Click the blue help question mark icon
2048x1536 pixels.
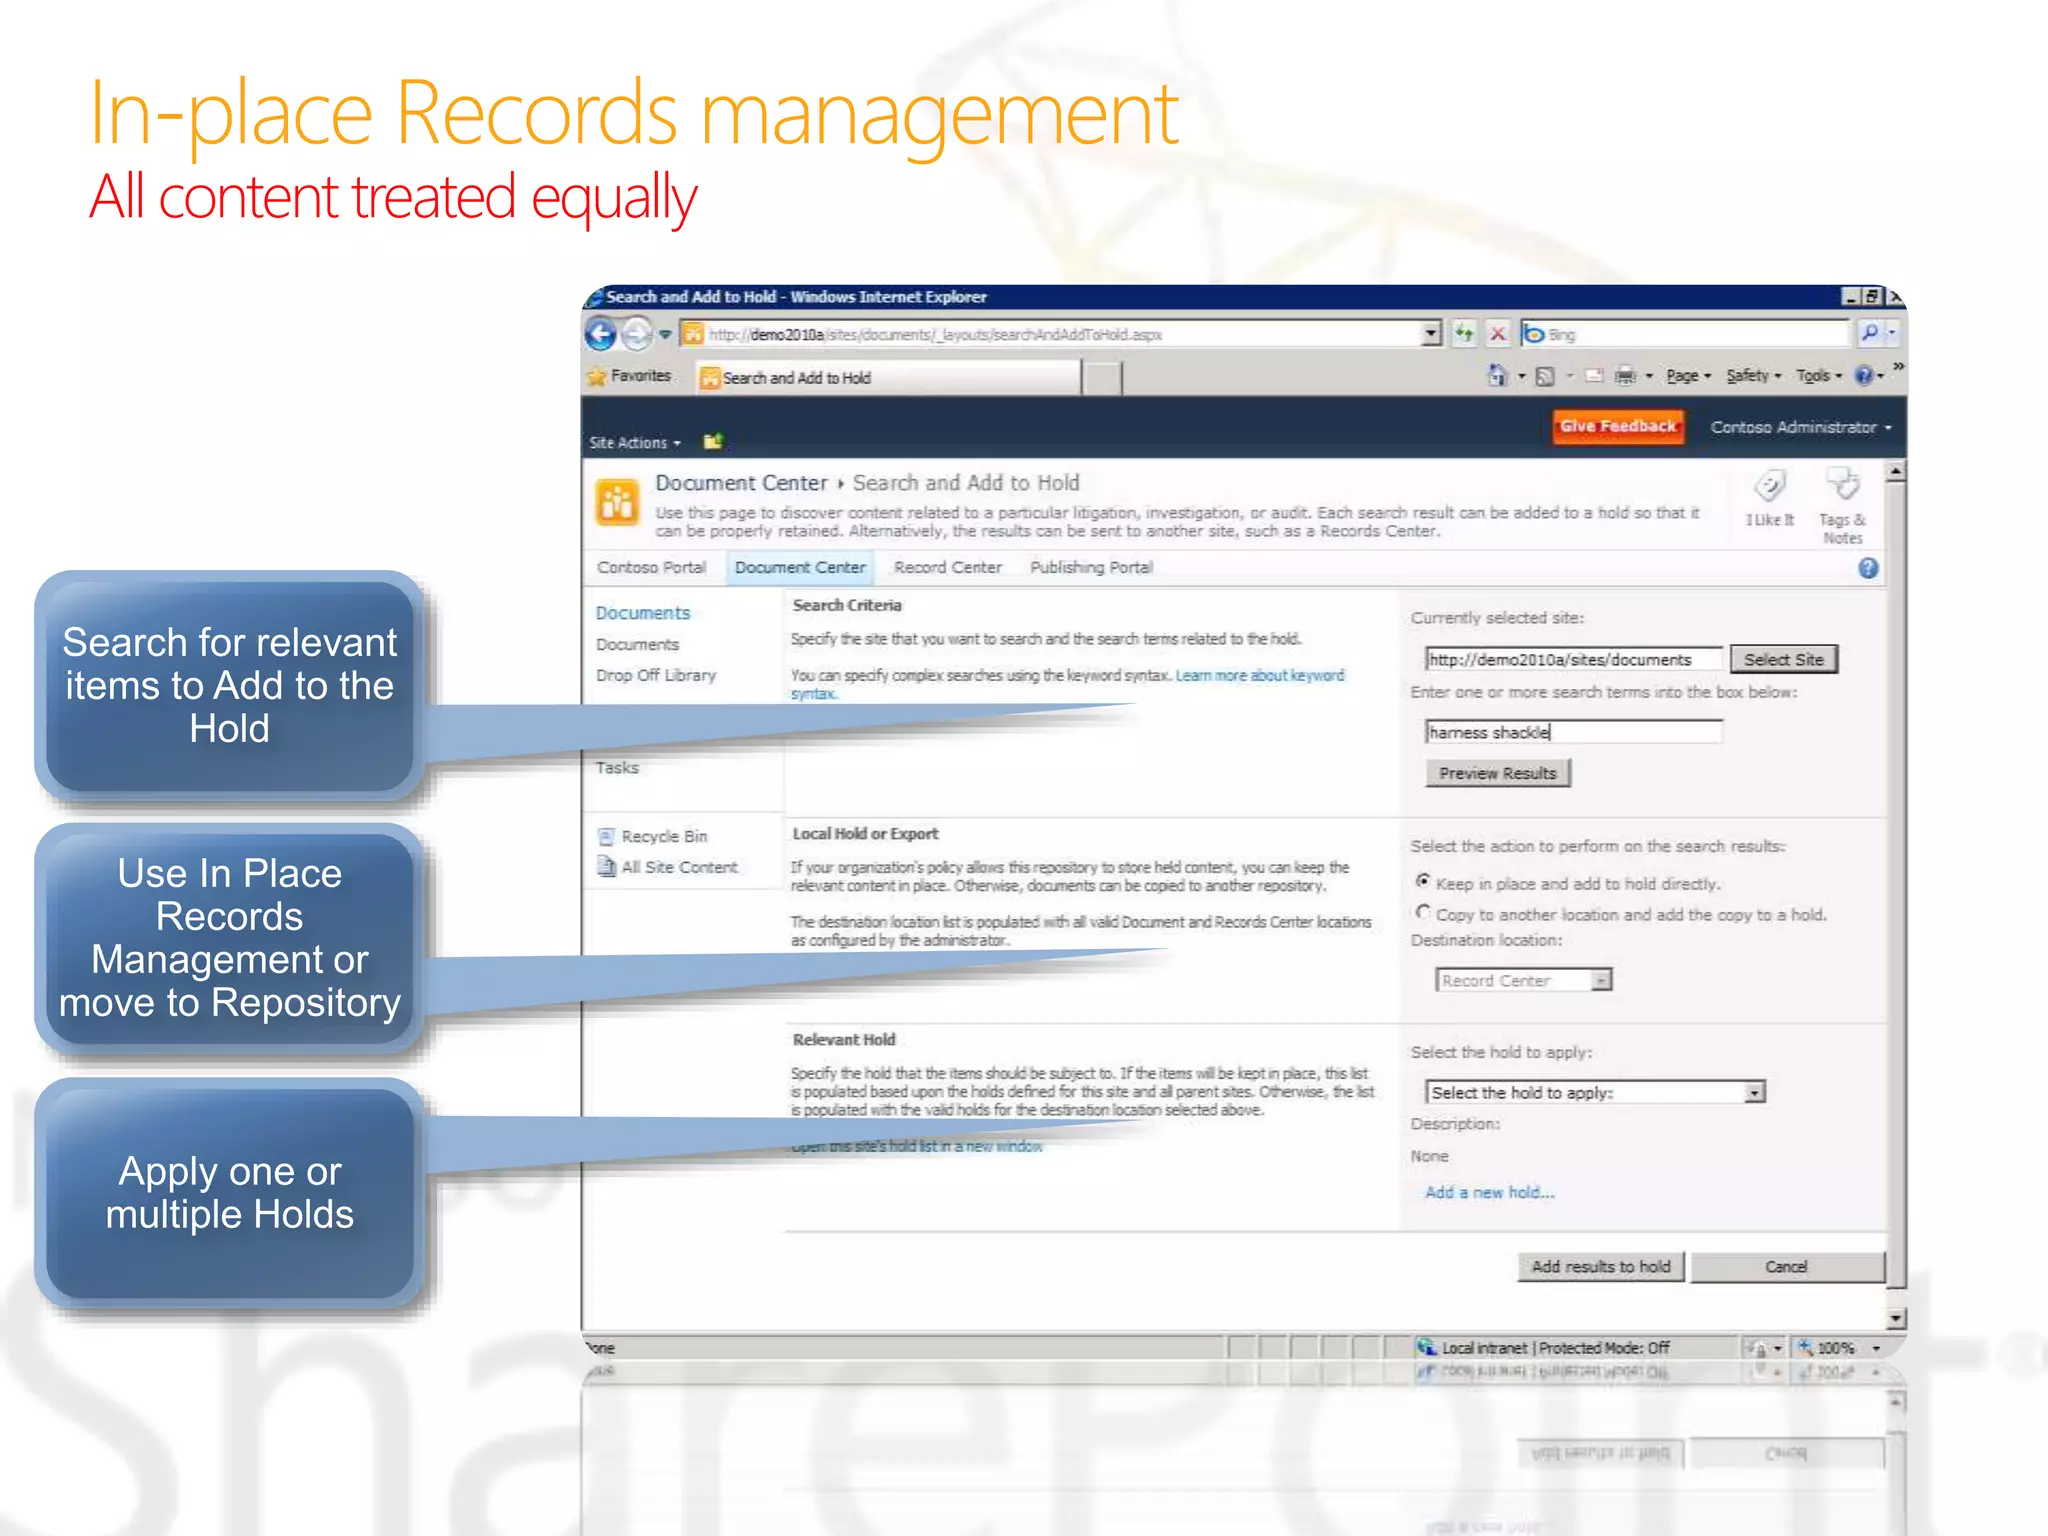[x=1867, y=568]
